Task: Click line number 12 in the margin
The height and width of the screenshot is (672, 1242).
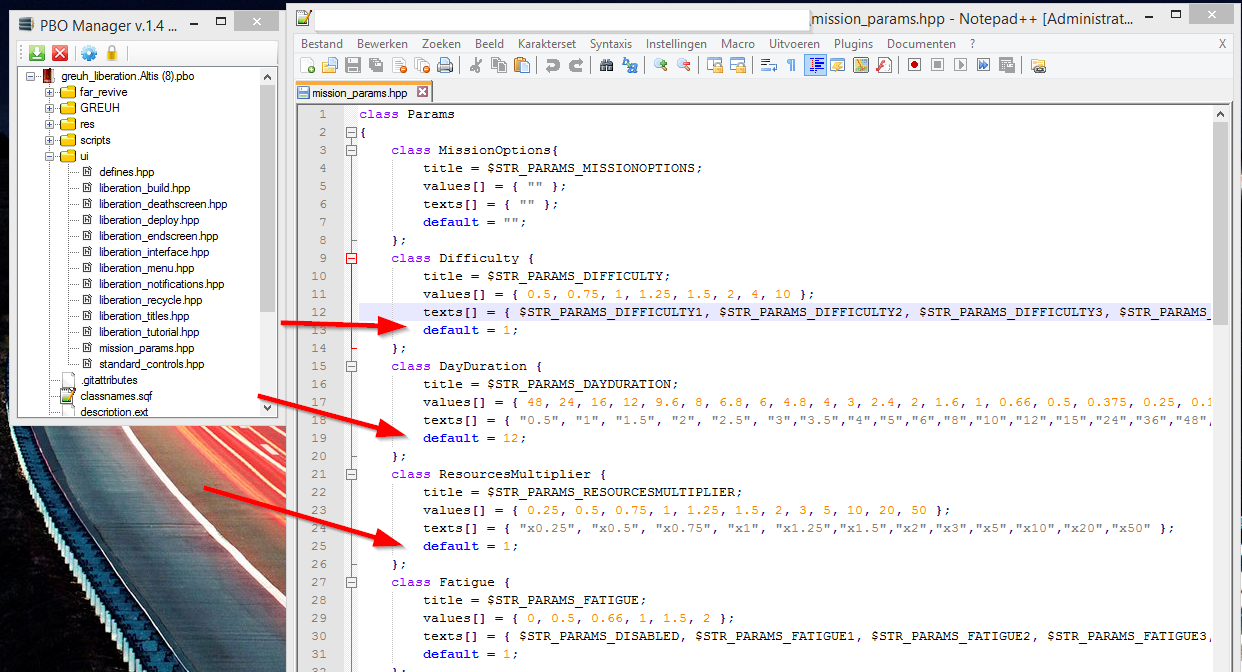Action: [320, 312]
